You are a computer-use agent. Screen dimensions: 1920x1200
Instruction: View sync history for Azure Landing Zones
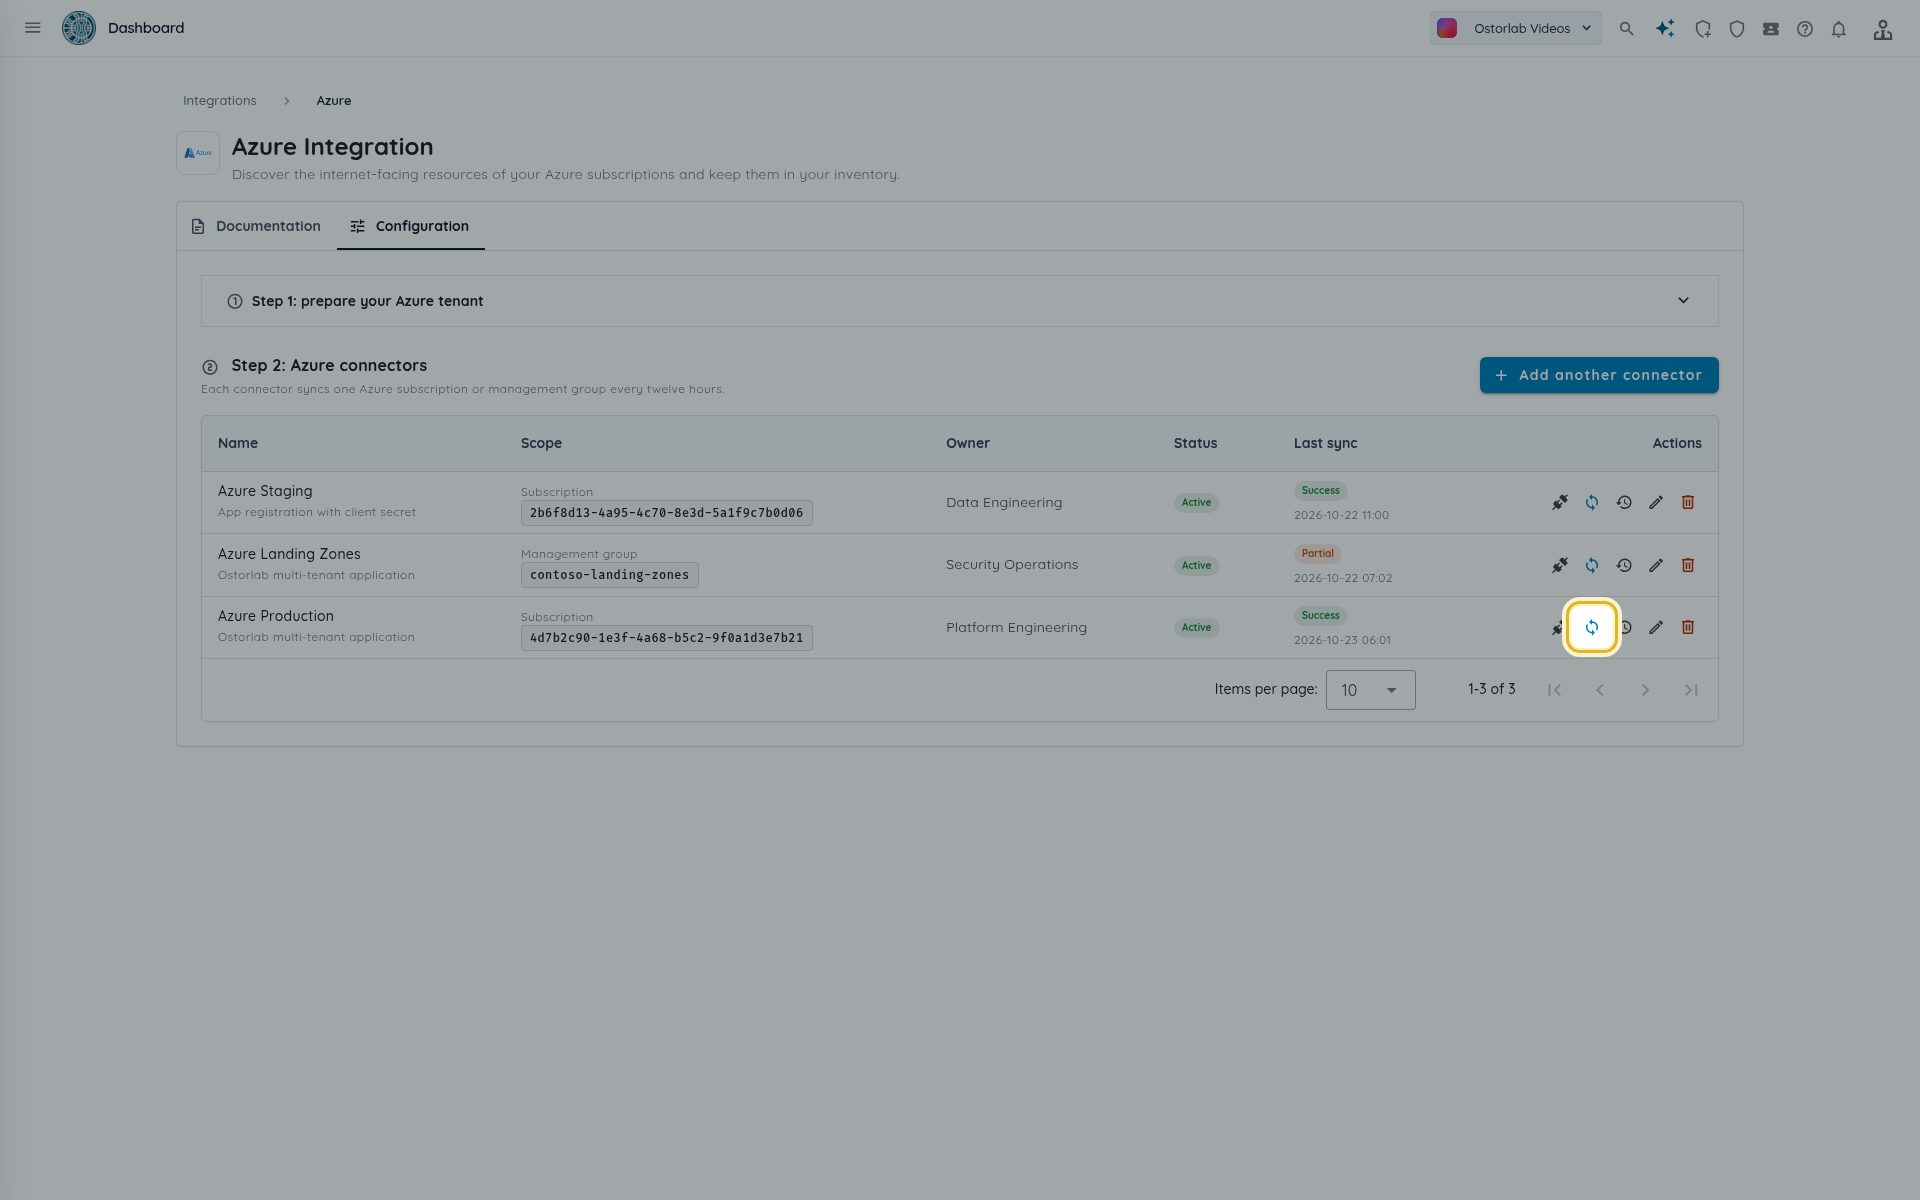click(x=1624, y=565)
